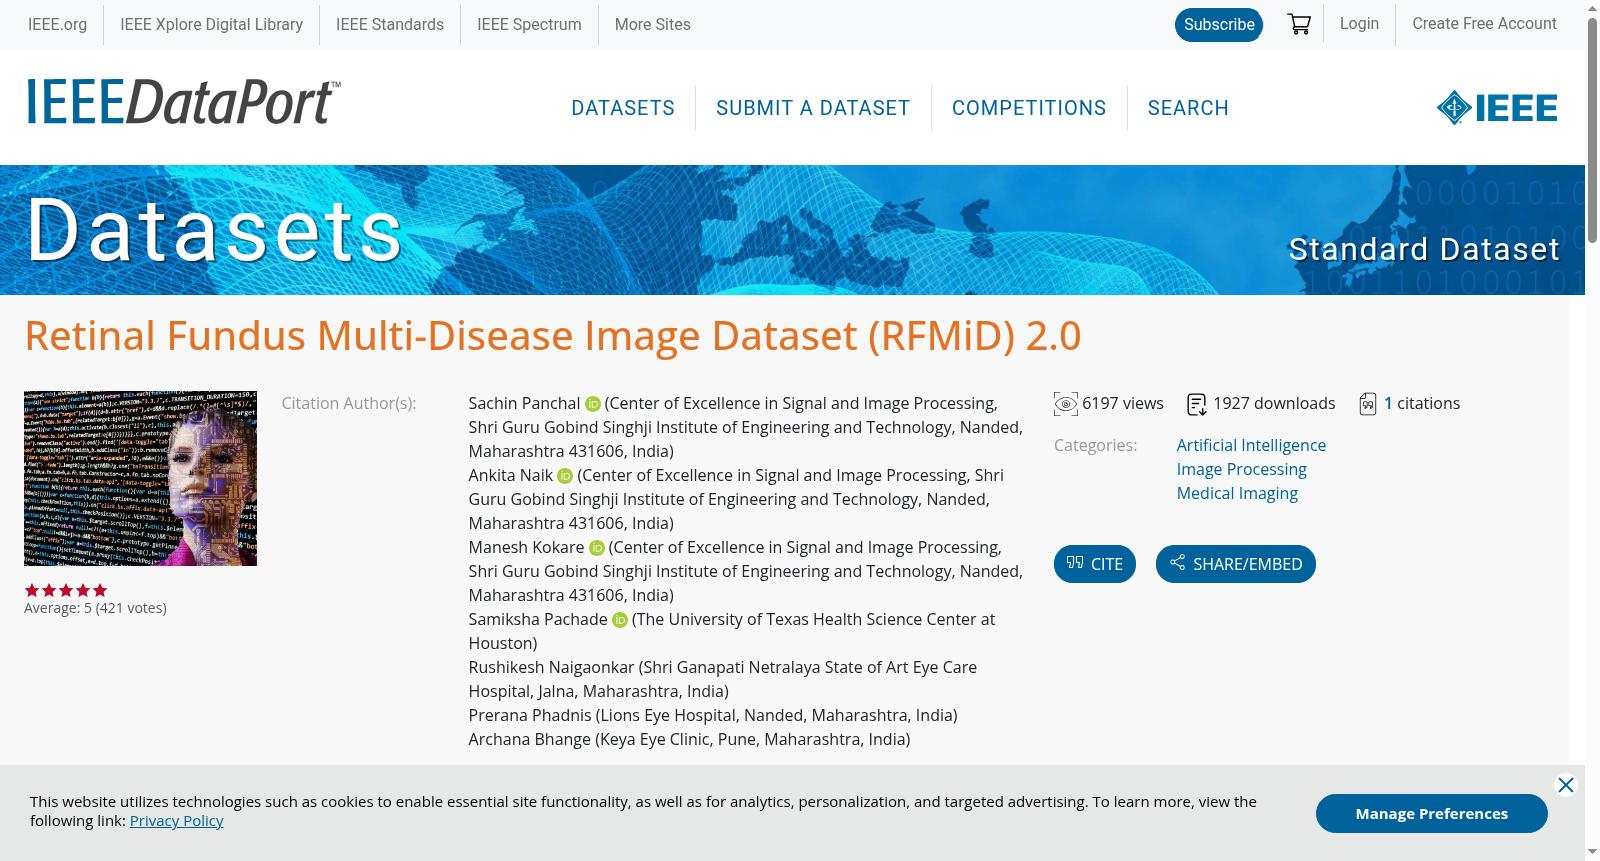Go to the COMPETITIONS menu item
The height and width of the screenshot is (861, 1600).
pos(1029,108)
